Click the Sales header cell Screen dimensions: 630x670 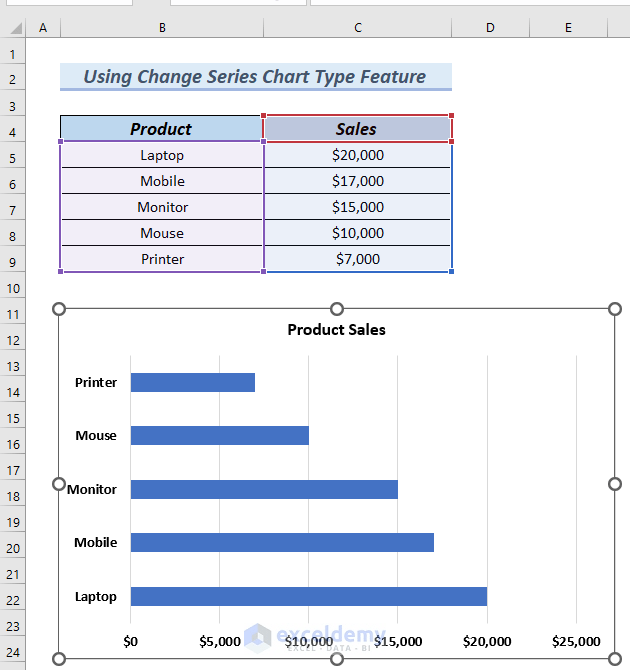(357, 129)
